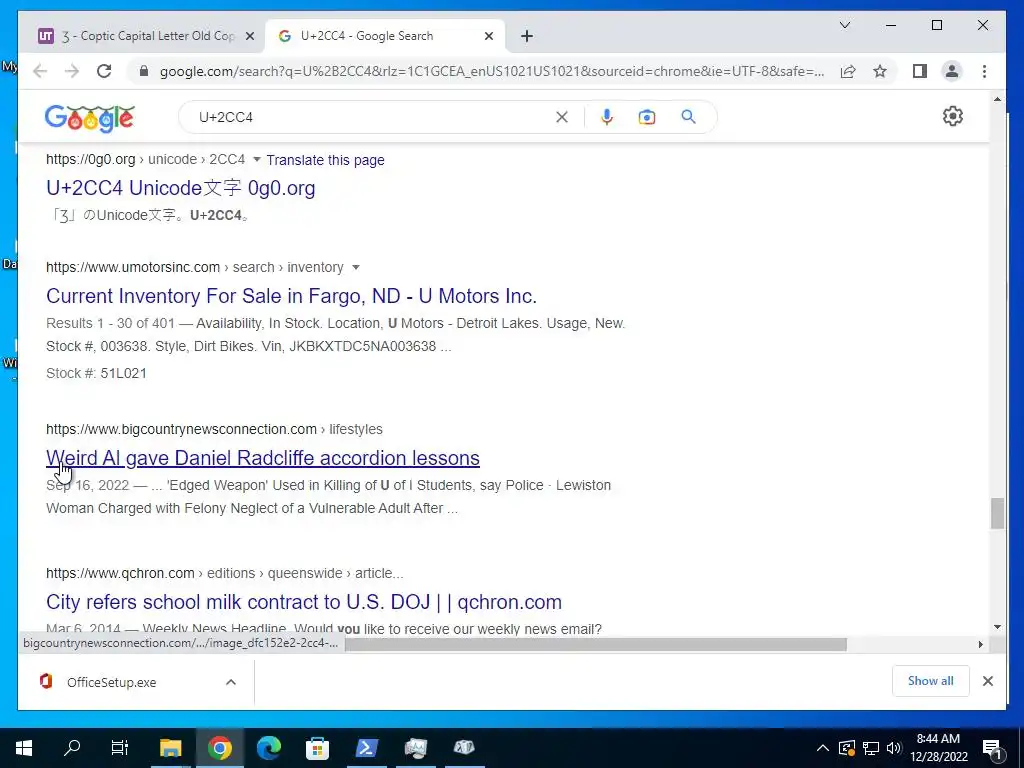Open Windows Start menu

tap(24, 748)
